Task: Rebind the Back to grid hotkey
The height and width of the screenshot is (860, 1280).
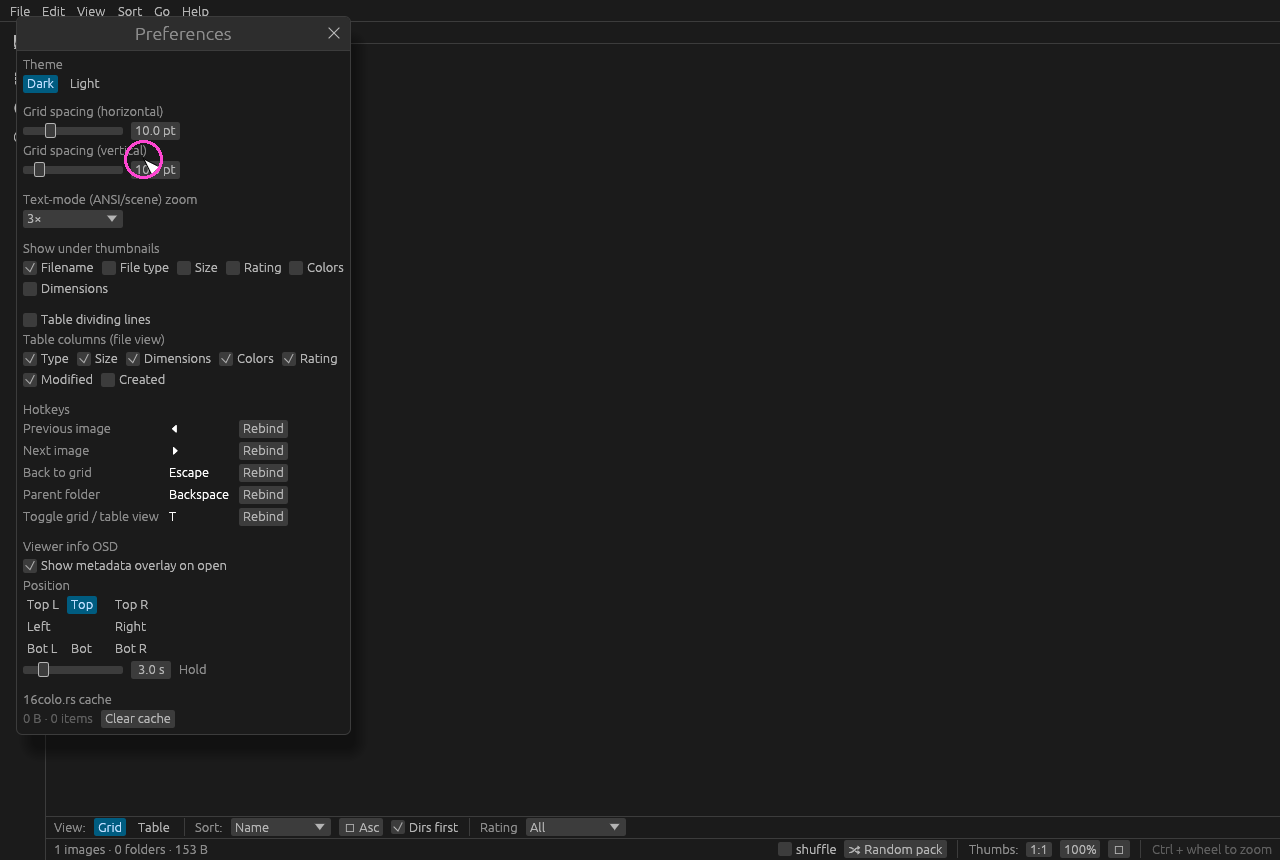Action: click(x=263, y=473)
